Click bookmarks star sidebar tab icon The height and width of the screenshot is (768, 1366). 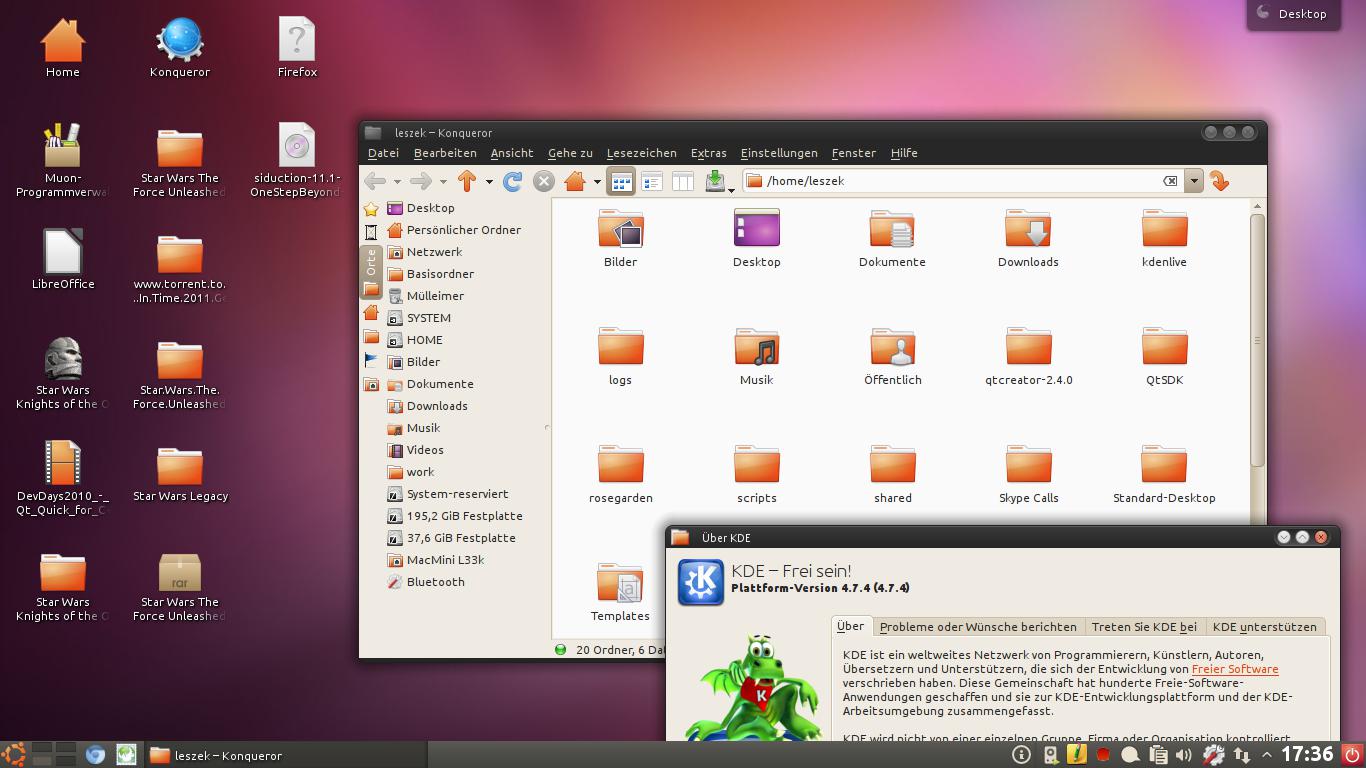(371, 209)
